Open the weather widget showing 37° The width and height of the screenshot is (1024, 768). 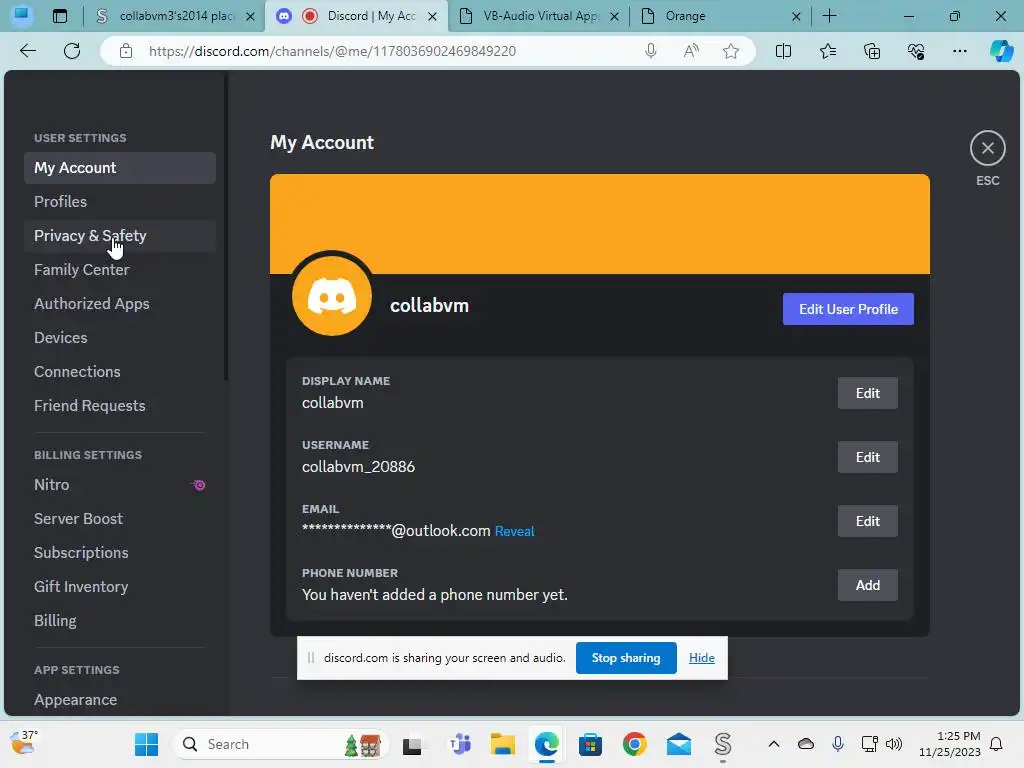pyautogui.click(x=24, y=743)
